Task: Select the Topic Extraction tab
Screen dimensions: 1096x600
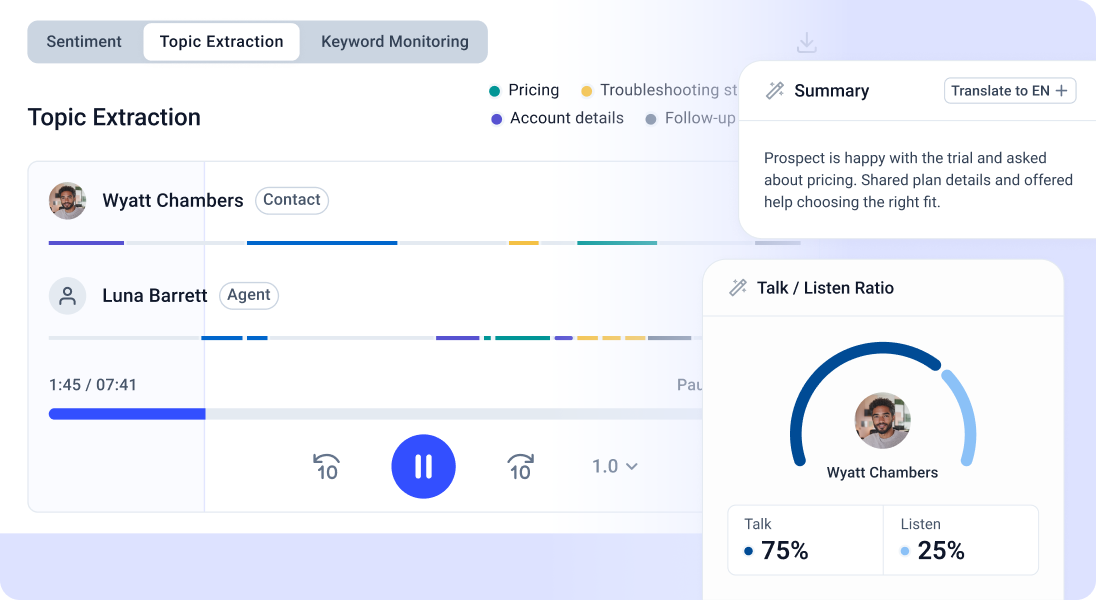Action: coord(221,42)
